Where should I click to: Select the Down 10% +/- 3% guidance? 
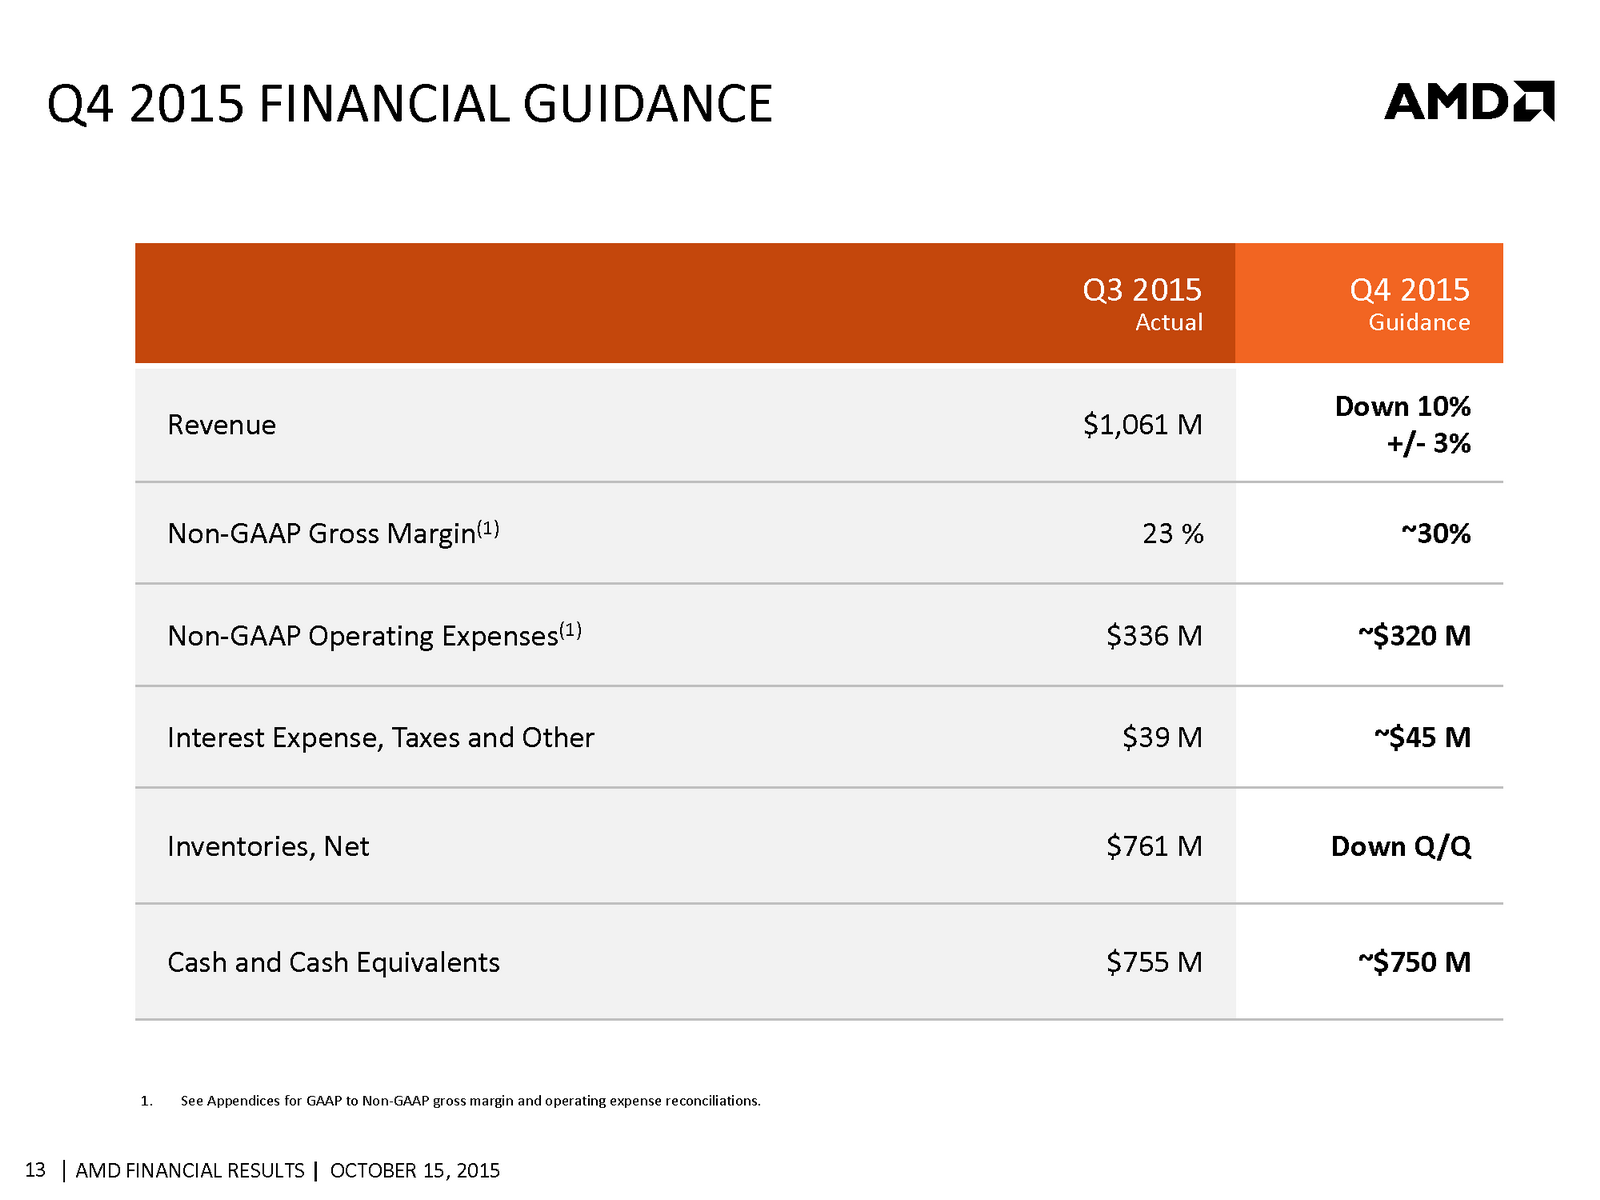tap(1403, 425)
